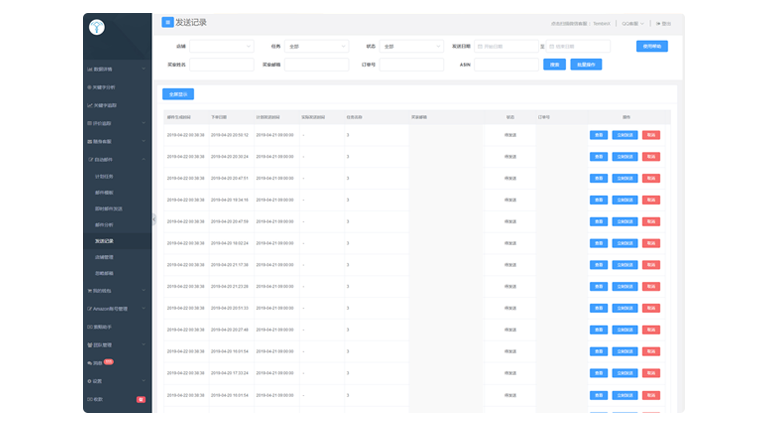Click 立即发送 in the 20:30:24 order row

tap(625, 157)
